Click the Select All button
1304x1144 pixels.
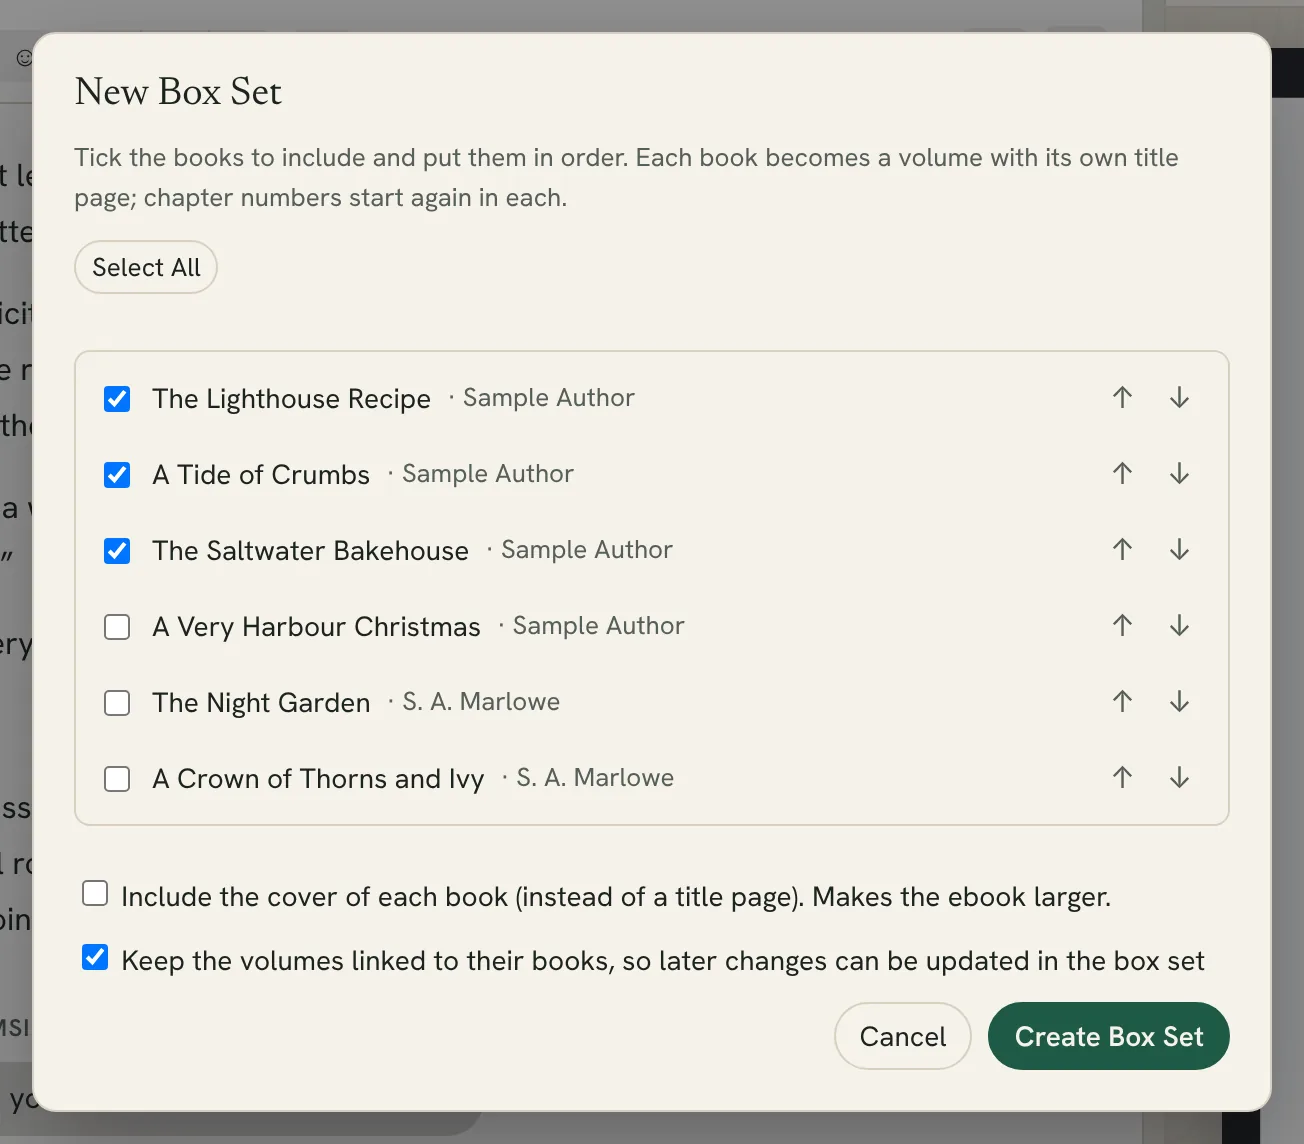click(x=146, y=267)
